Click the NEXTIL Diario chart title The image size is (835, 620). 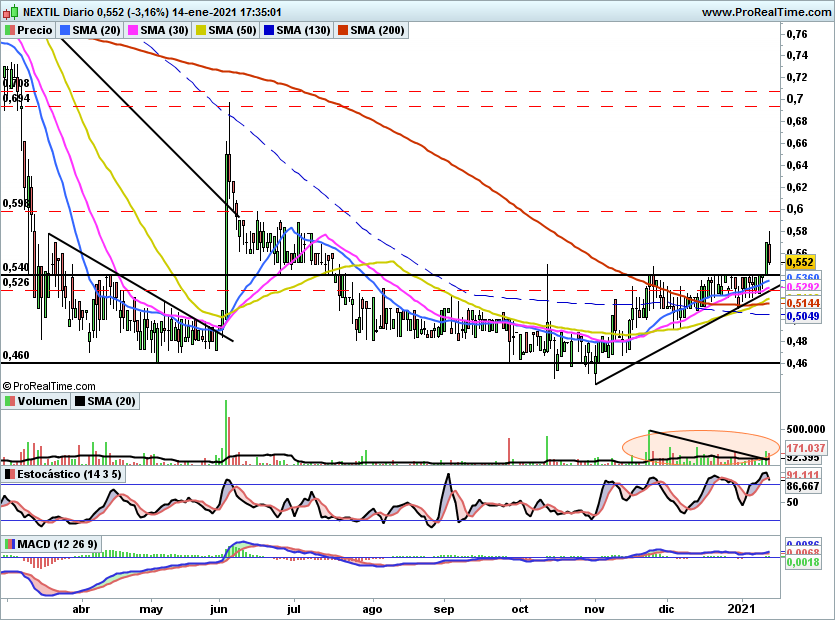click(x=59, y=12)
